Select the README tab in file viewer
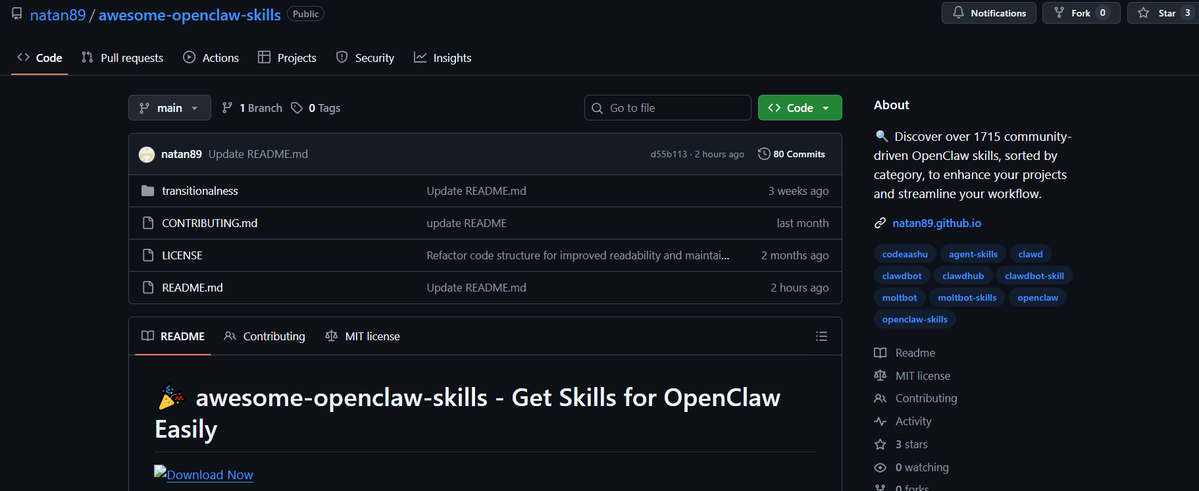Screen dimensions: 1199x491 click(x=173, y=337)
